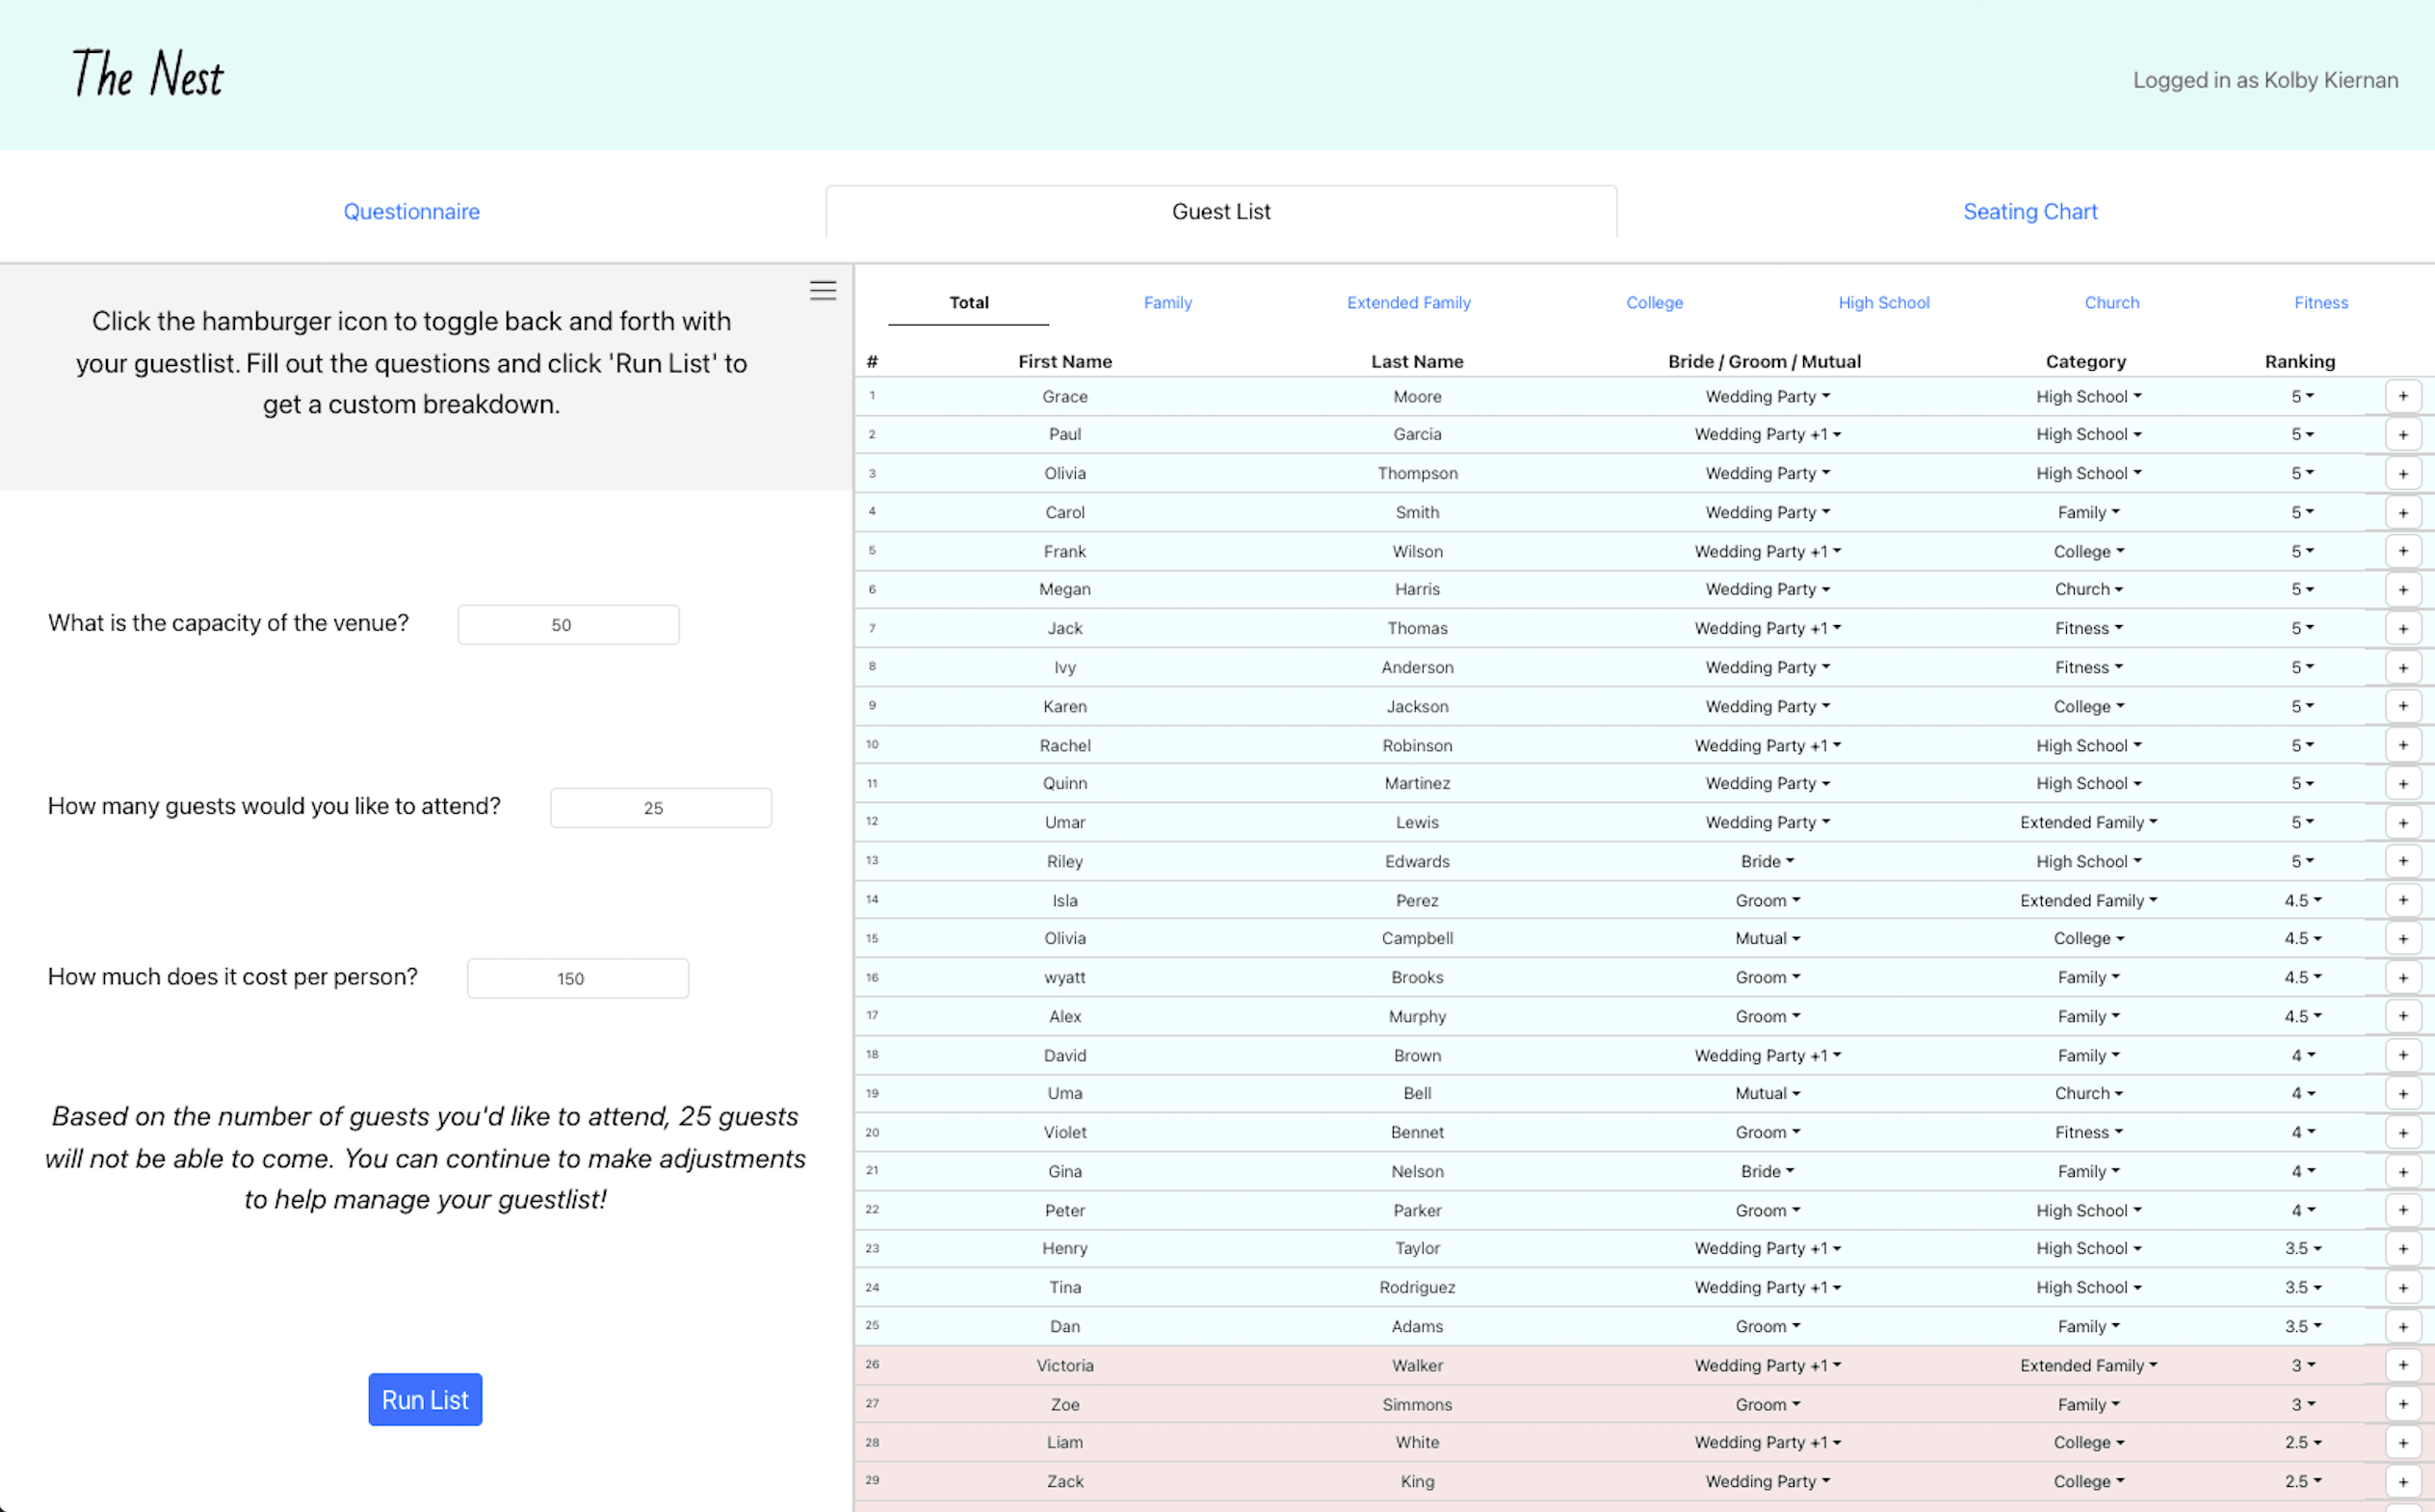This screenshot has width=2435, height=1512.
Task: Expand Gina Nelson's Bride dropdown
Action: point(1767,1171)
